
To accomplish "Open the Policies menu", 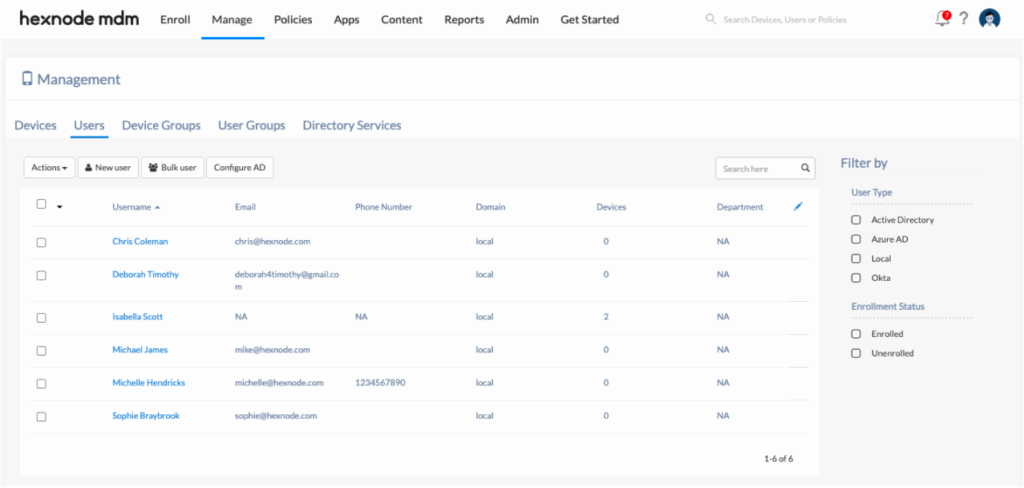I will pyautogui.click(x=292, y=19).
